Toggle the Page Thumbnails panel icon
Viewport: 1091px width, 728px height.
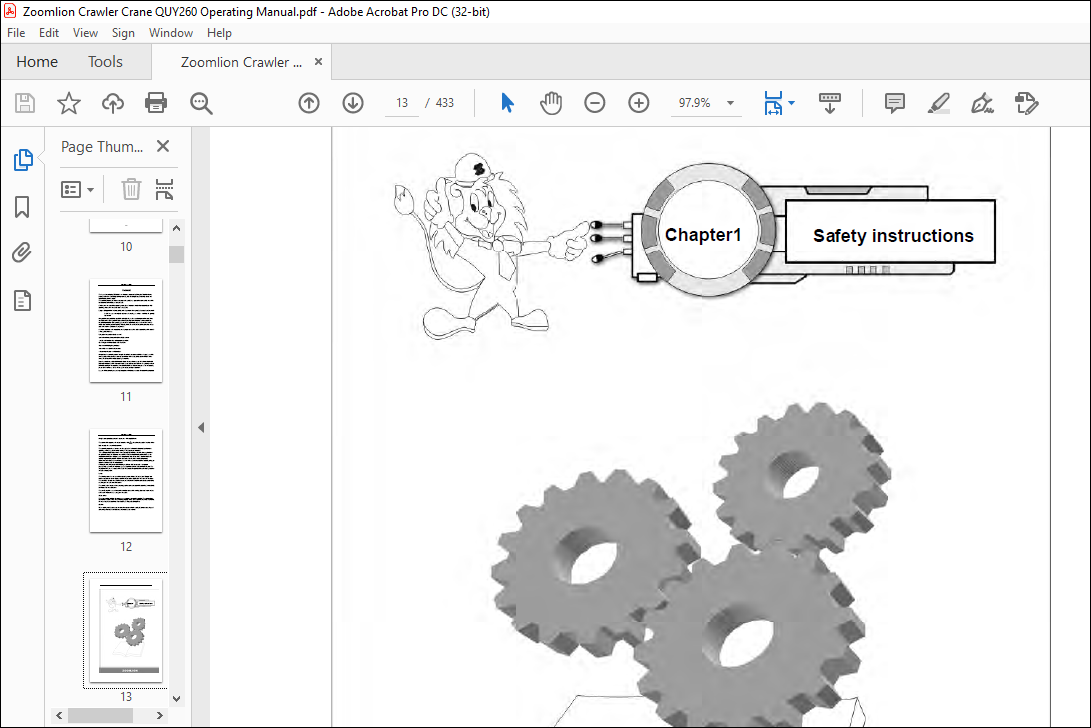tap(23, 159)
